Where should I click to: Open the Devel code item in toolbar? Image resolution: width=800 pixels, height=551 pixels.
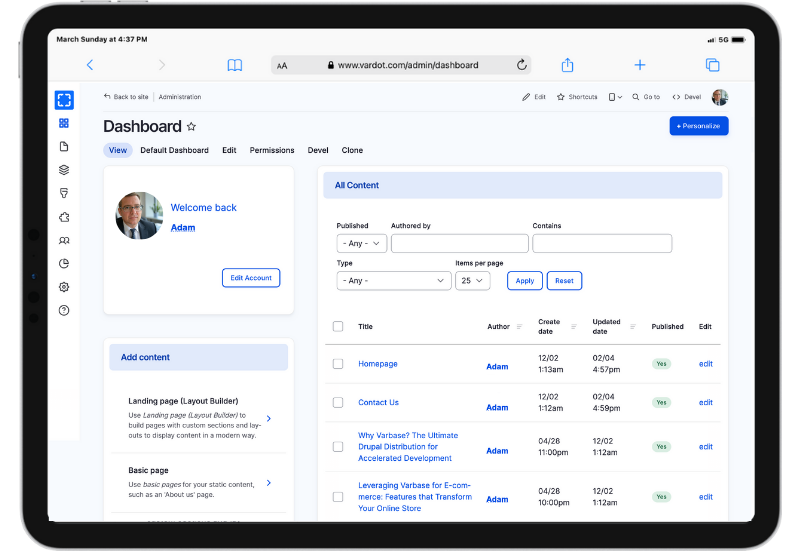pyautogui.click(x=687, y=97)
